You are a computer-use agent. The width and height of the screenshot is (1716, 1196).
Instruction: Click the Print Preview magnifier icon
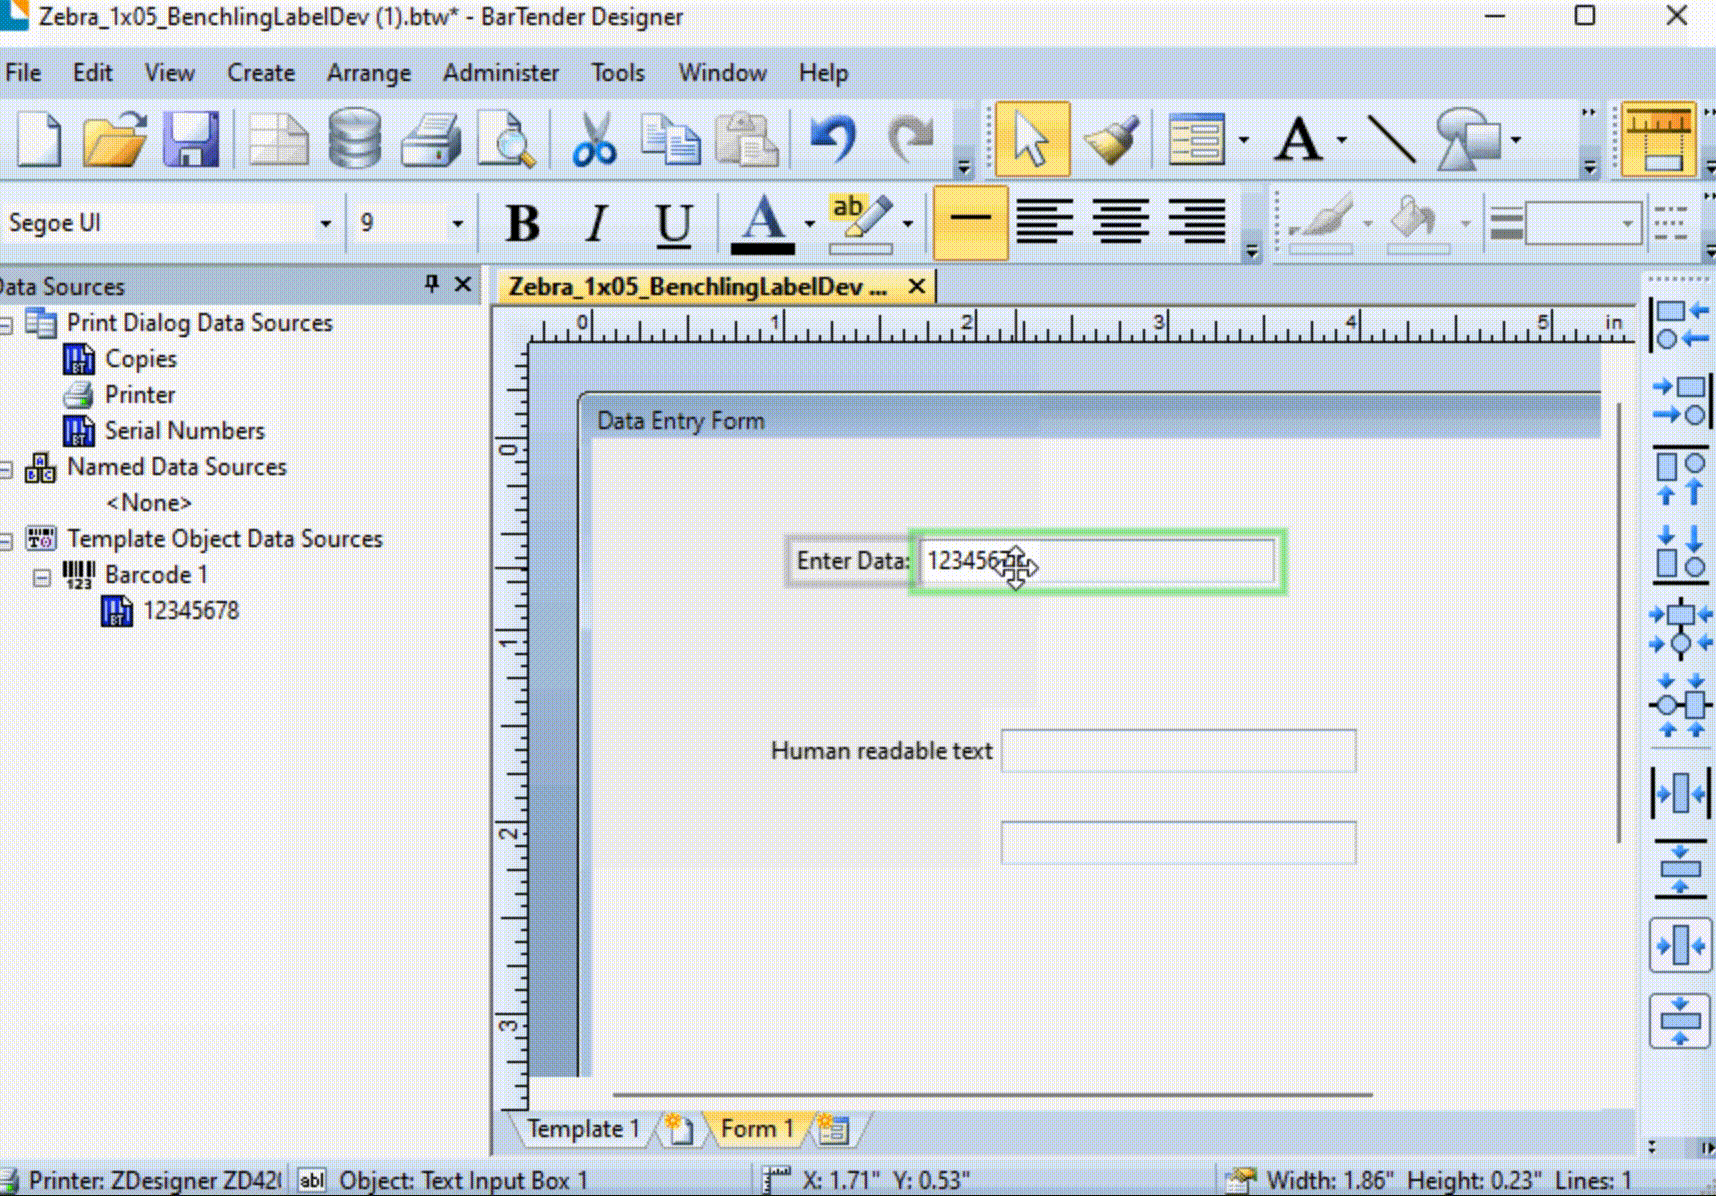506,139
